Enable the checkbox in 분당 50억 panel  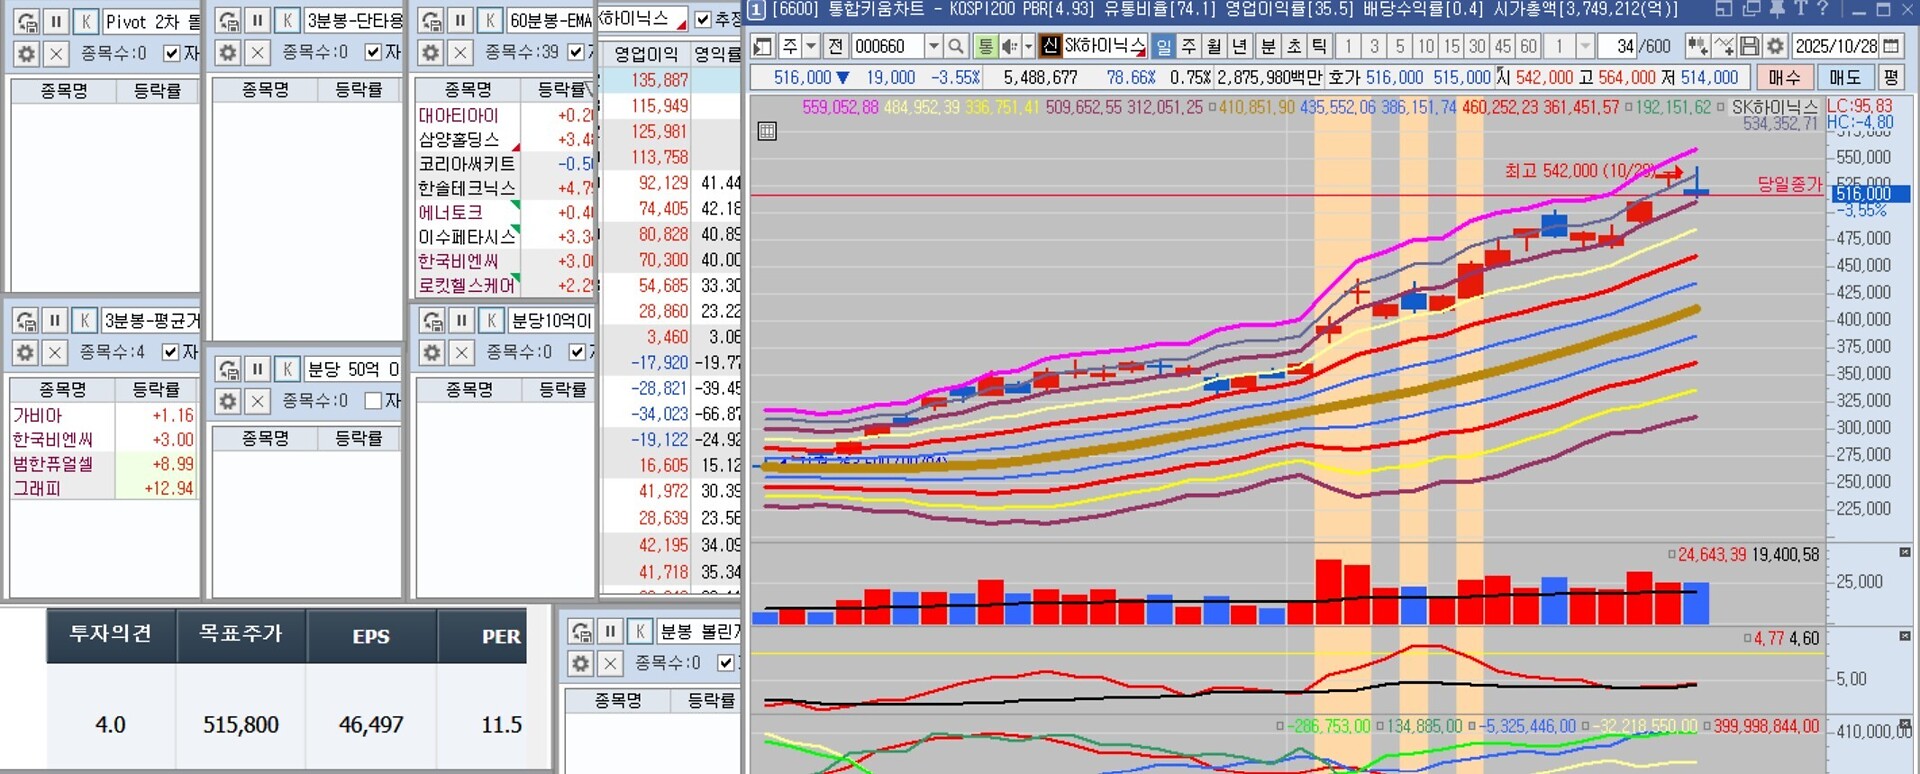373,401
